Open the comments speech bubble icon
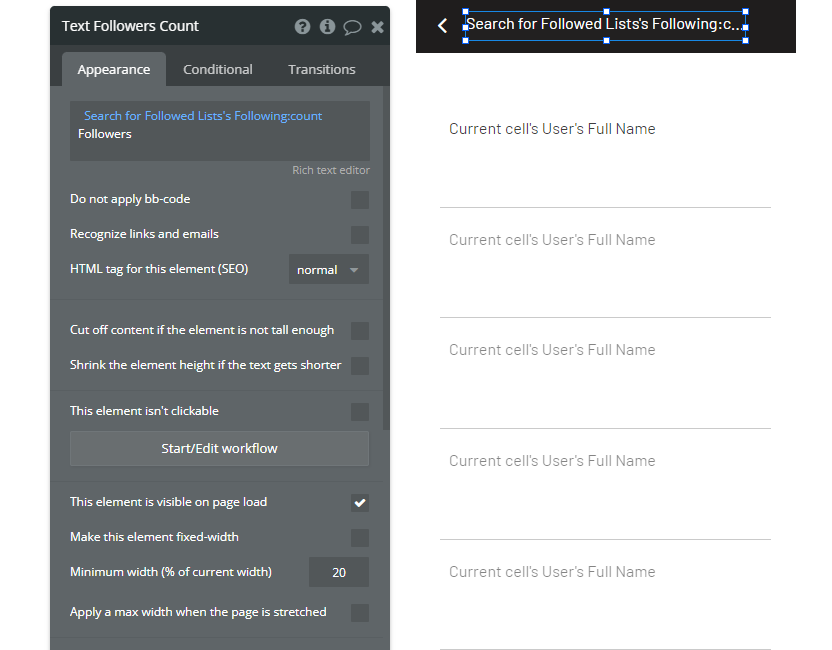Viewport: 832px width, 650px height. pyautogui.click(x=352, y=27)
